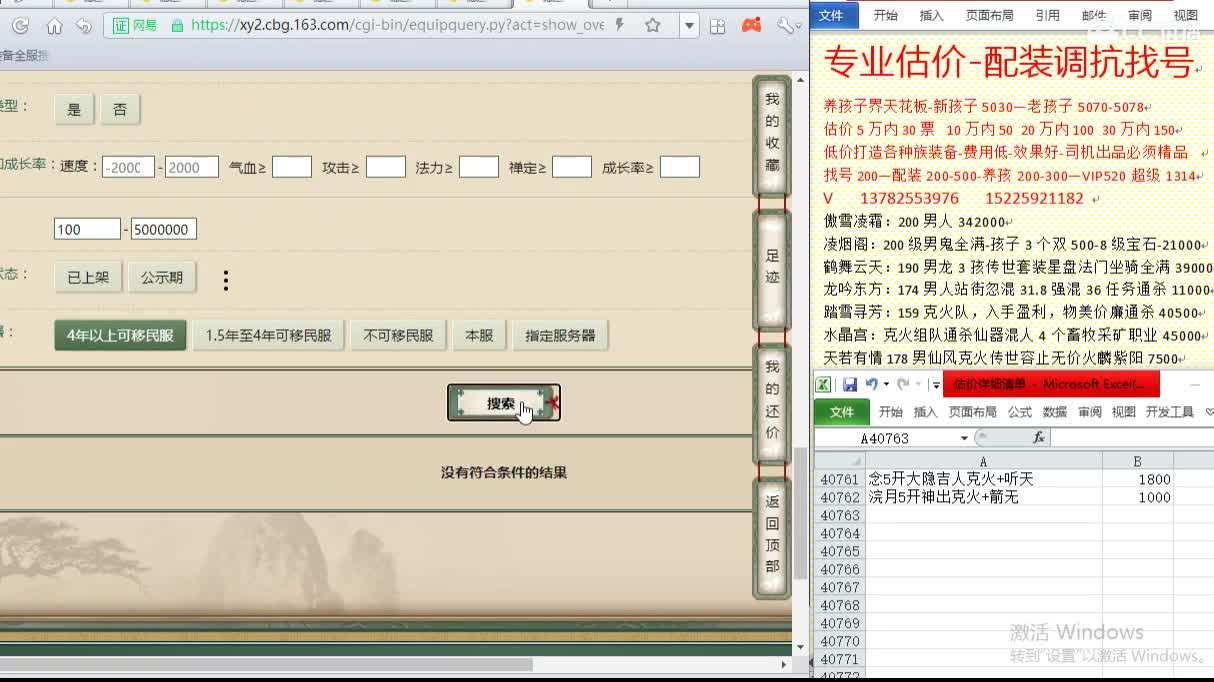Open Excel 数据 ribbon tab

click(1055, 412)
